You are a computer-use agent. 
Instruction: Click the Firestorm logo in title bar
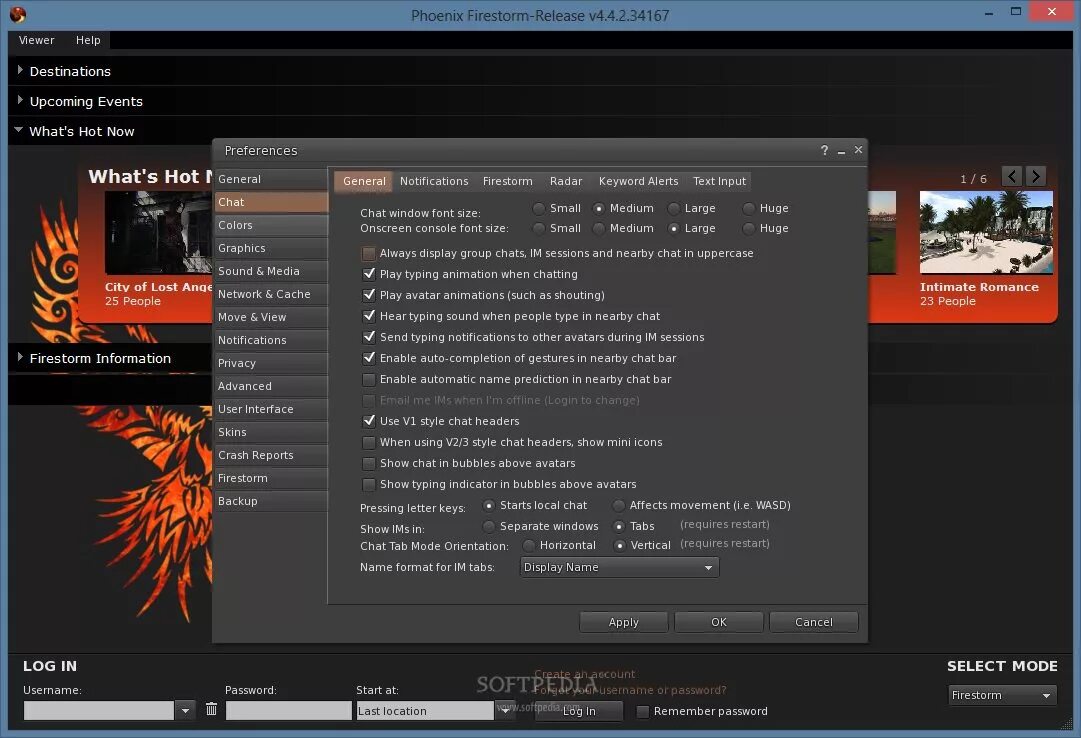[17, 14]
